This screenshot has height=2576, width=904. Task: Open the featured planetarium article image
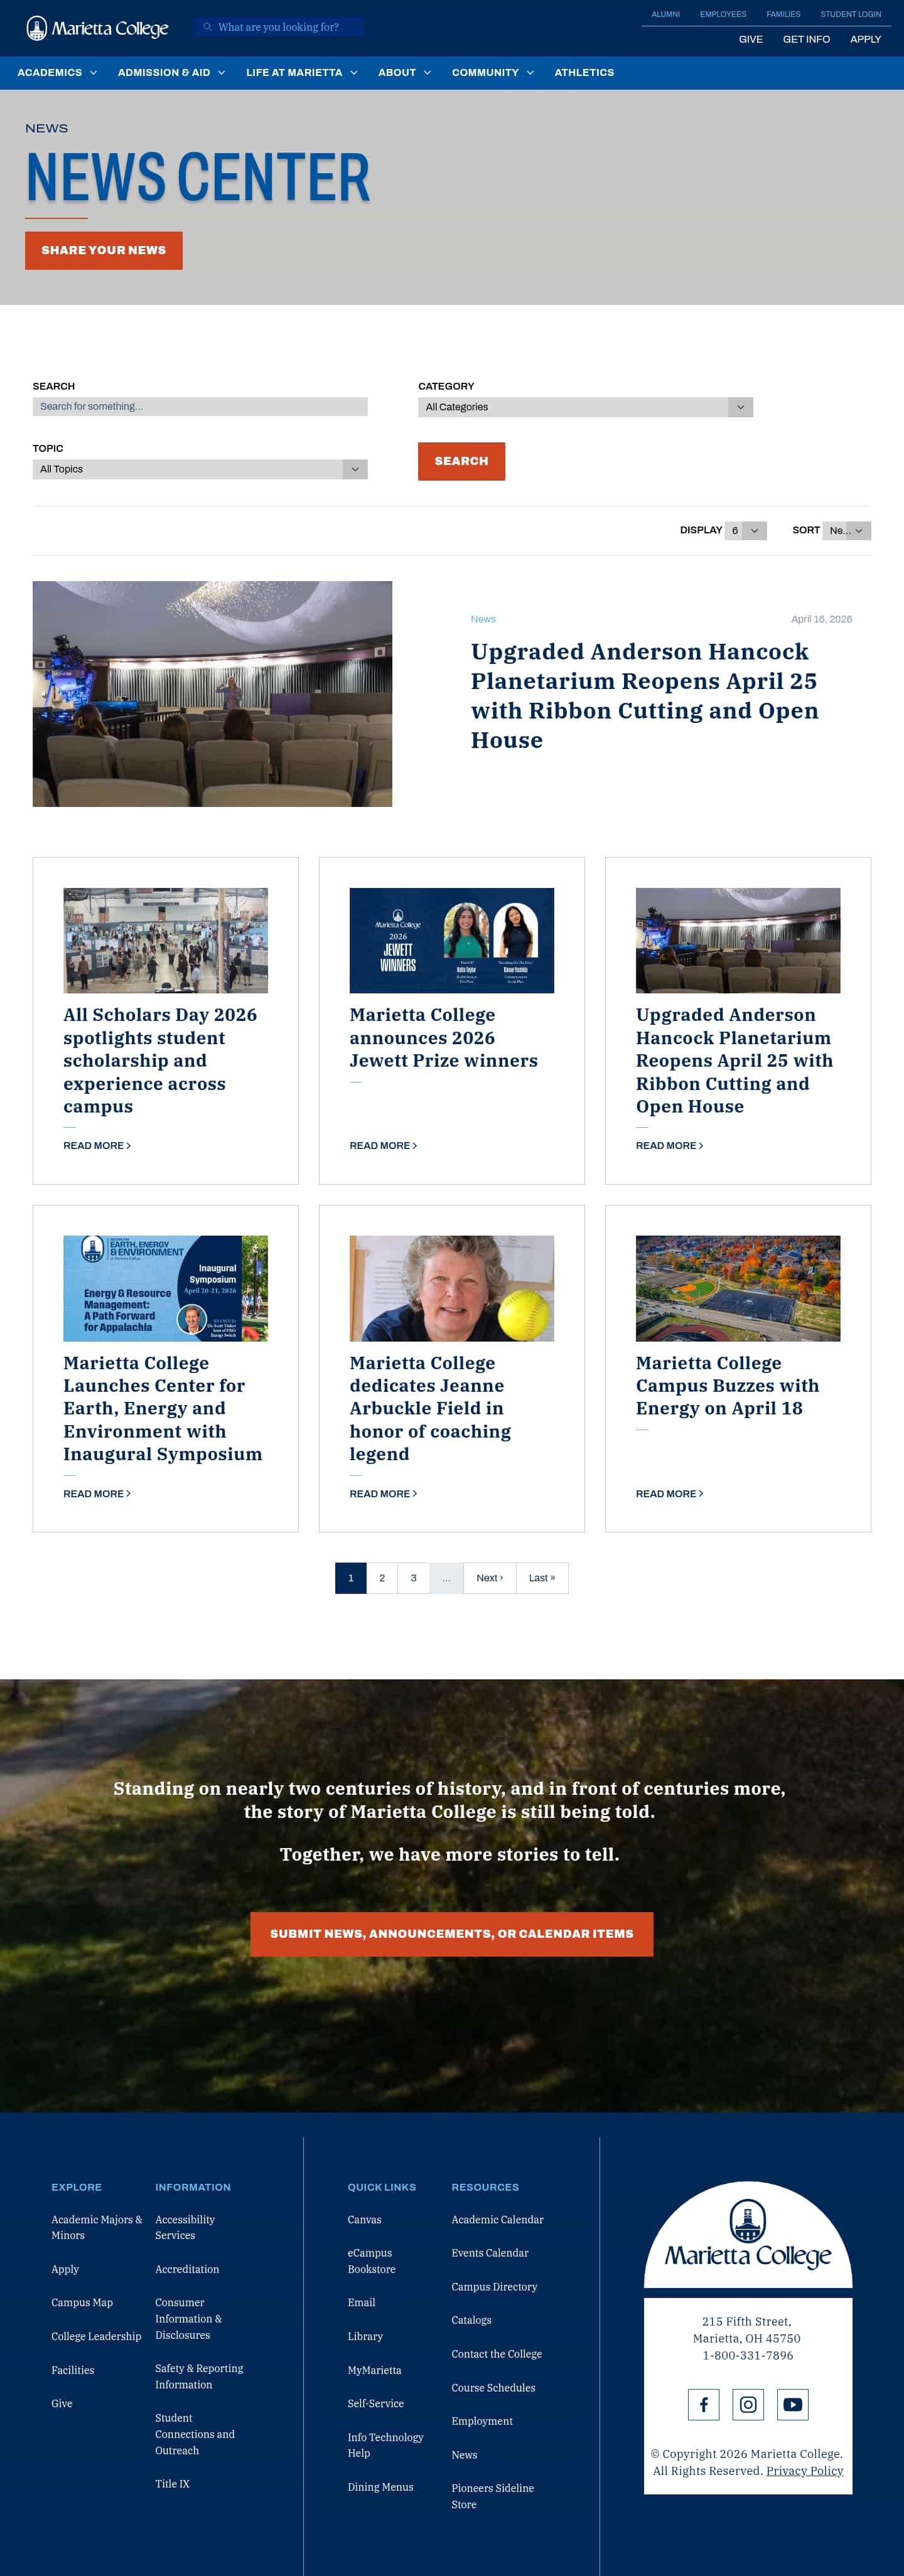pyautogui.click(x=212, y=694)
